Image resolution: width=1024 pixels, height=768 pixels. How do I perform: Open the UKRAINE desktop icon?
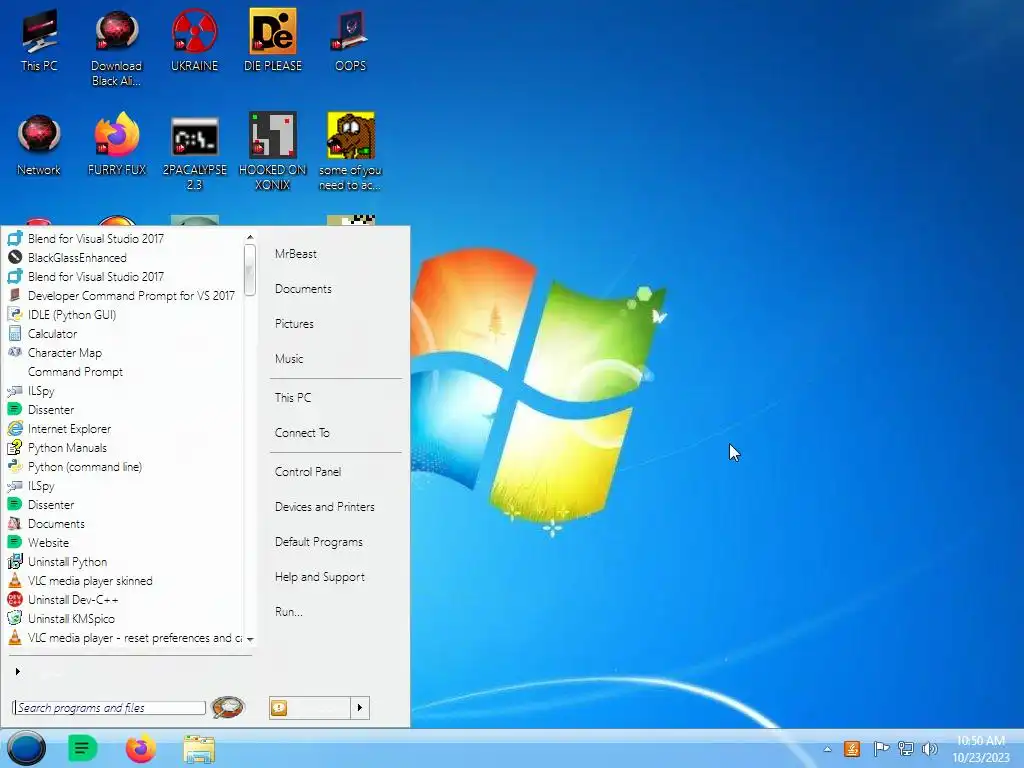coord(194,40)
